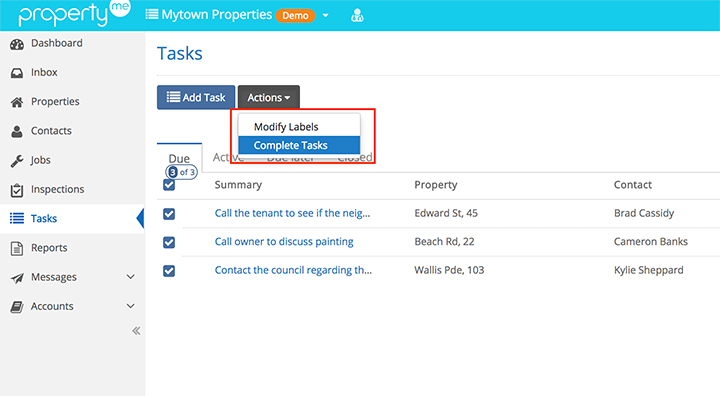Screen dimensions: 720x396
Task: Click the Tasks page heading
Action: point(180,53)
